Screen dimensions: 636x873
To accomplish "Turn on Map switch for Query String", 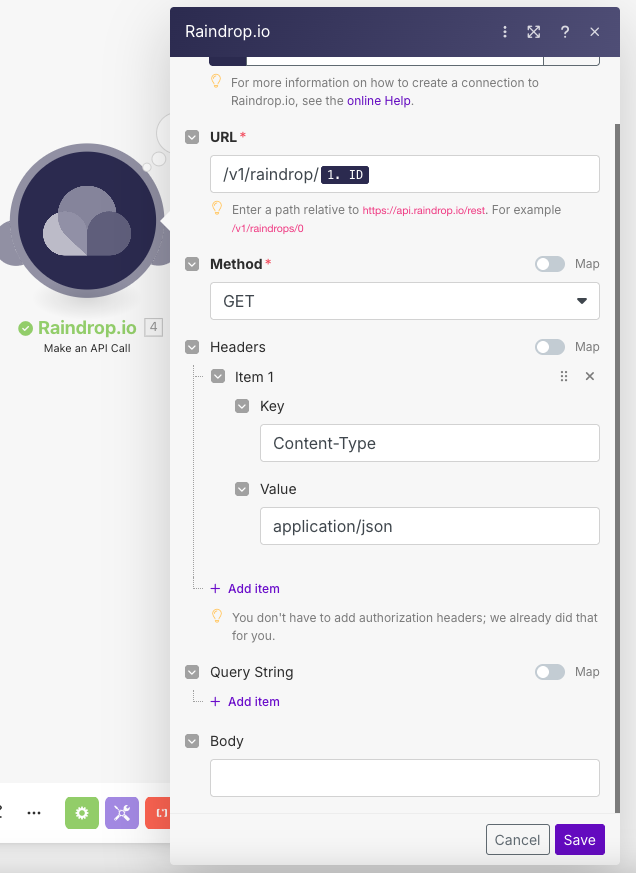I will coord(550,672).
